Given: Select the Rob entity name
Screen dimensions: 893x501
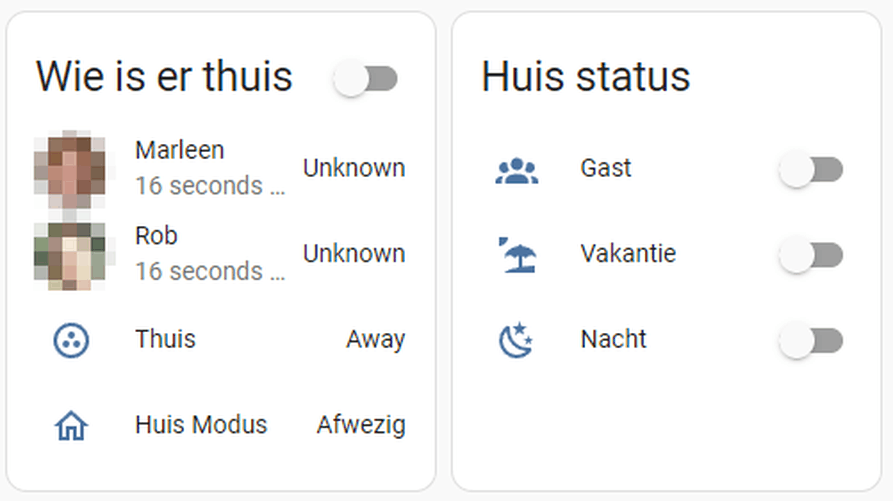Looking at the screenshot, I should [x=156, y=236].
